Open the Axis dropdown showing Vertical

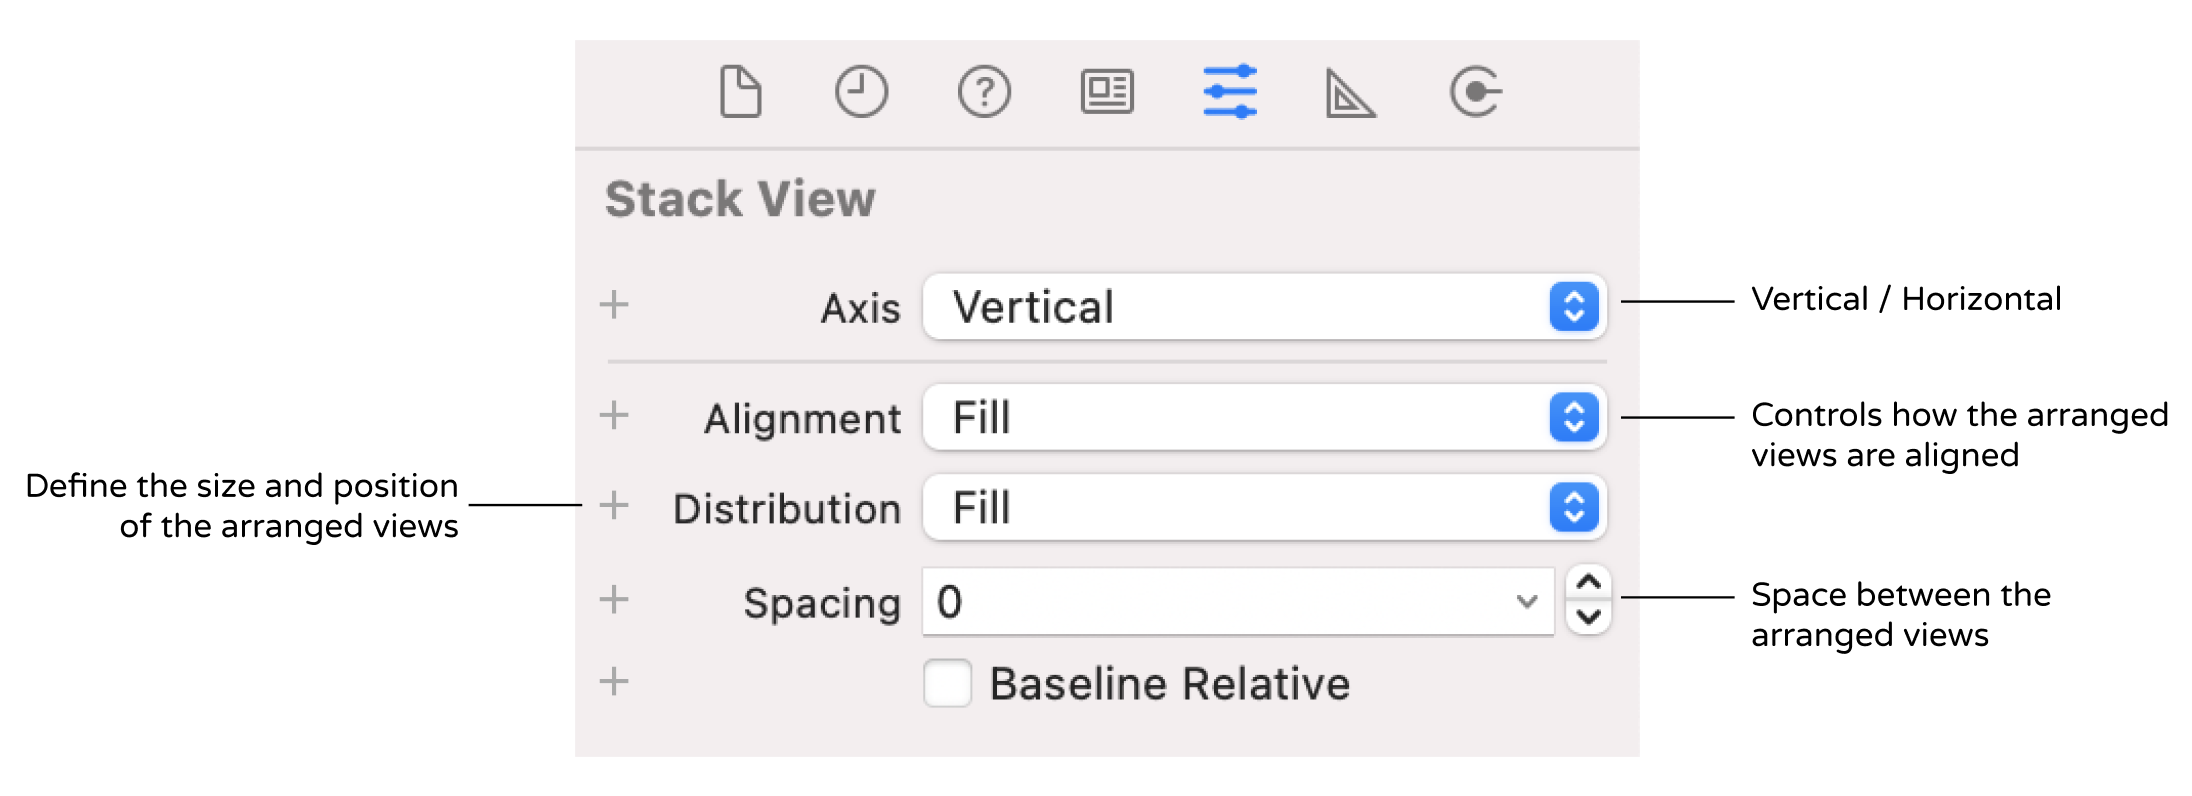1264,307
